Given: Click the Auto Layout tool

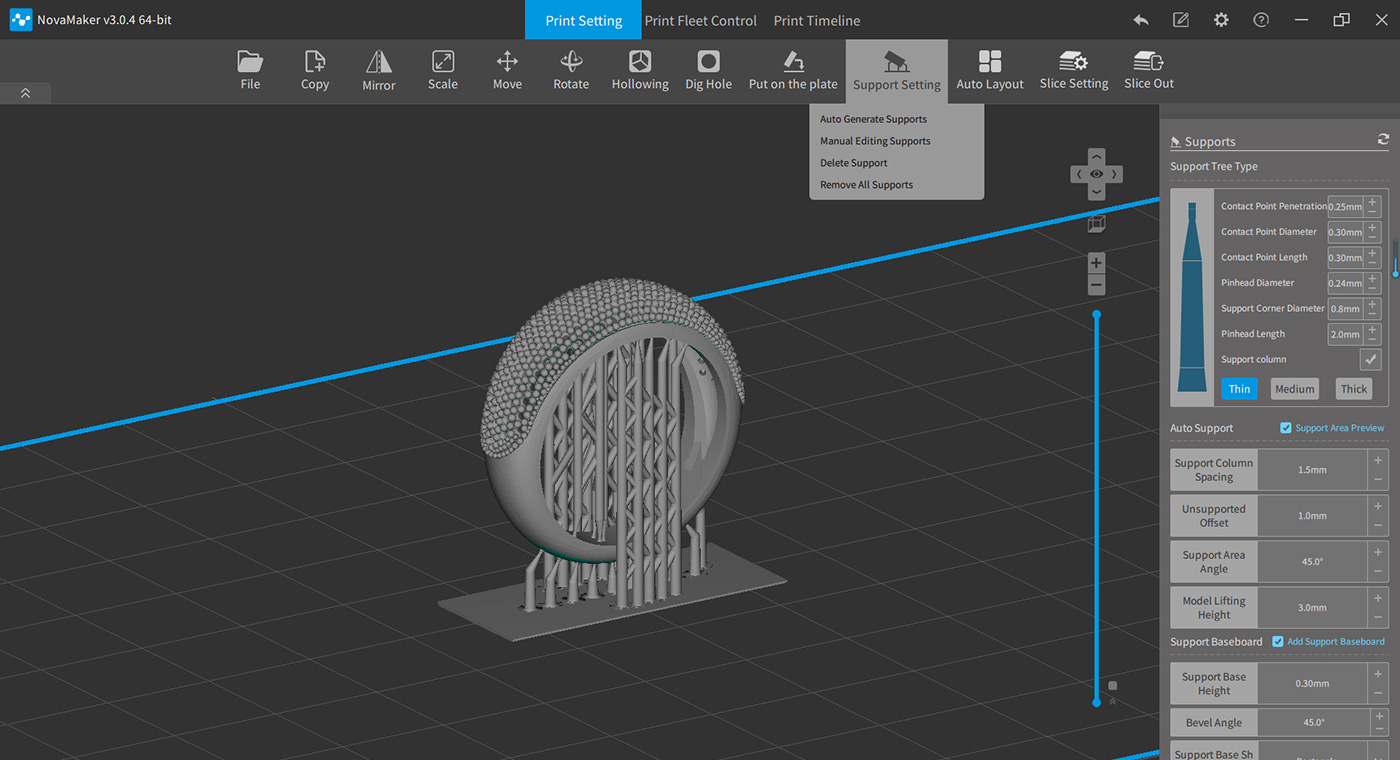Looking at the screenshot, I should (990, 70).
